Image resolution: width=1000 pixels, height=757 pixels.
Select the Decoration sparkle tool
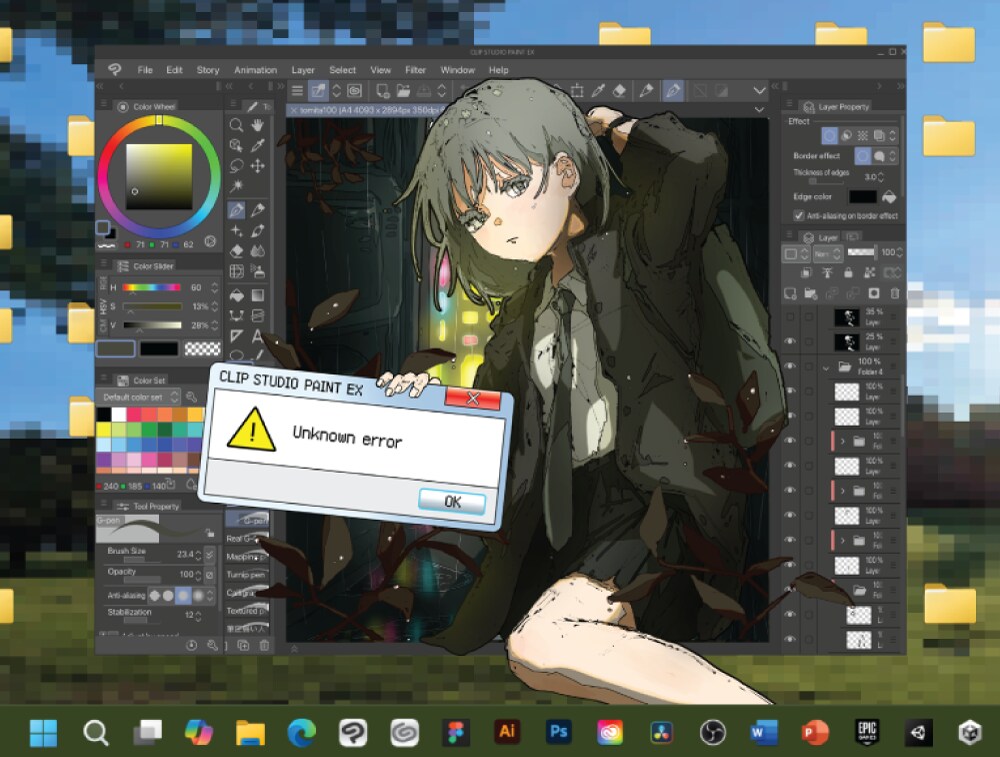coord(236,230)
